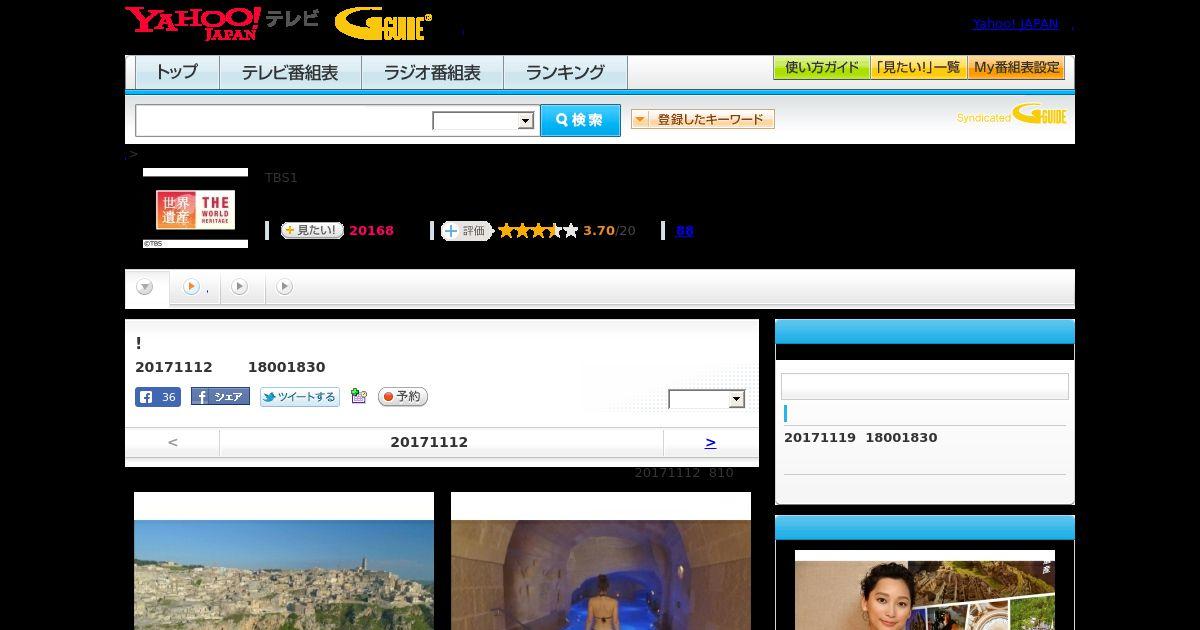The height and width of the screenshot is (630, 1200).
Task: Select the fourth gray play arrow tab
Action: [x=285, y=288]
